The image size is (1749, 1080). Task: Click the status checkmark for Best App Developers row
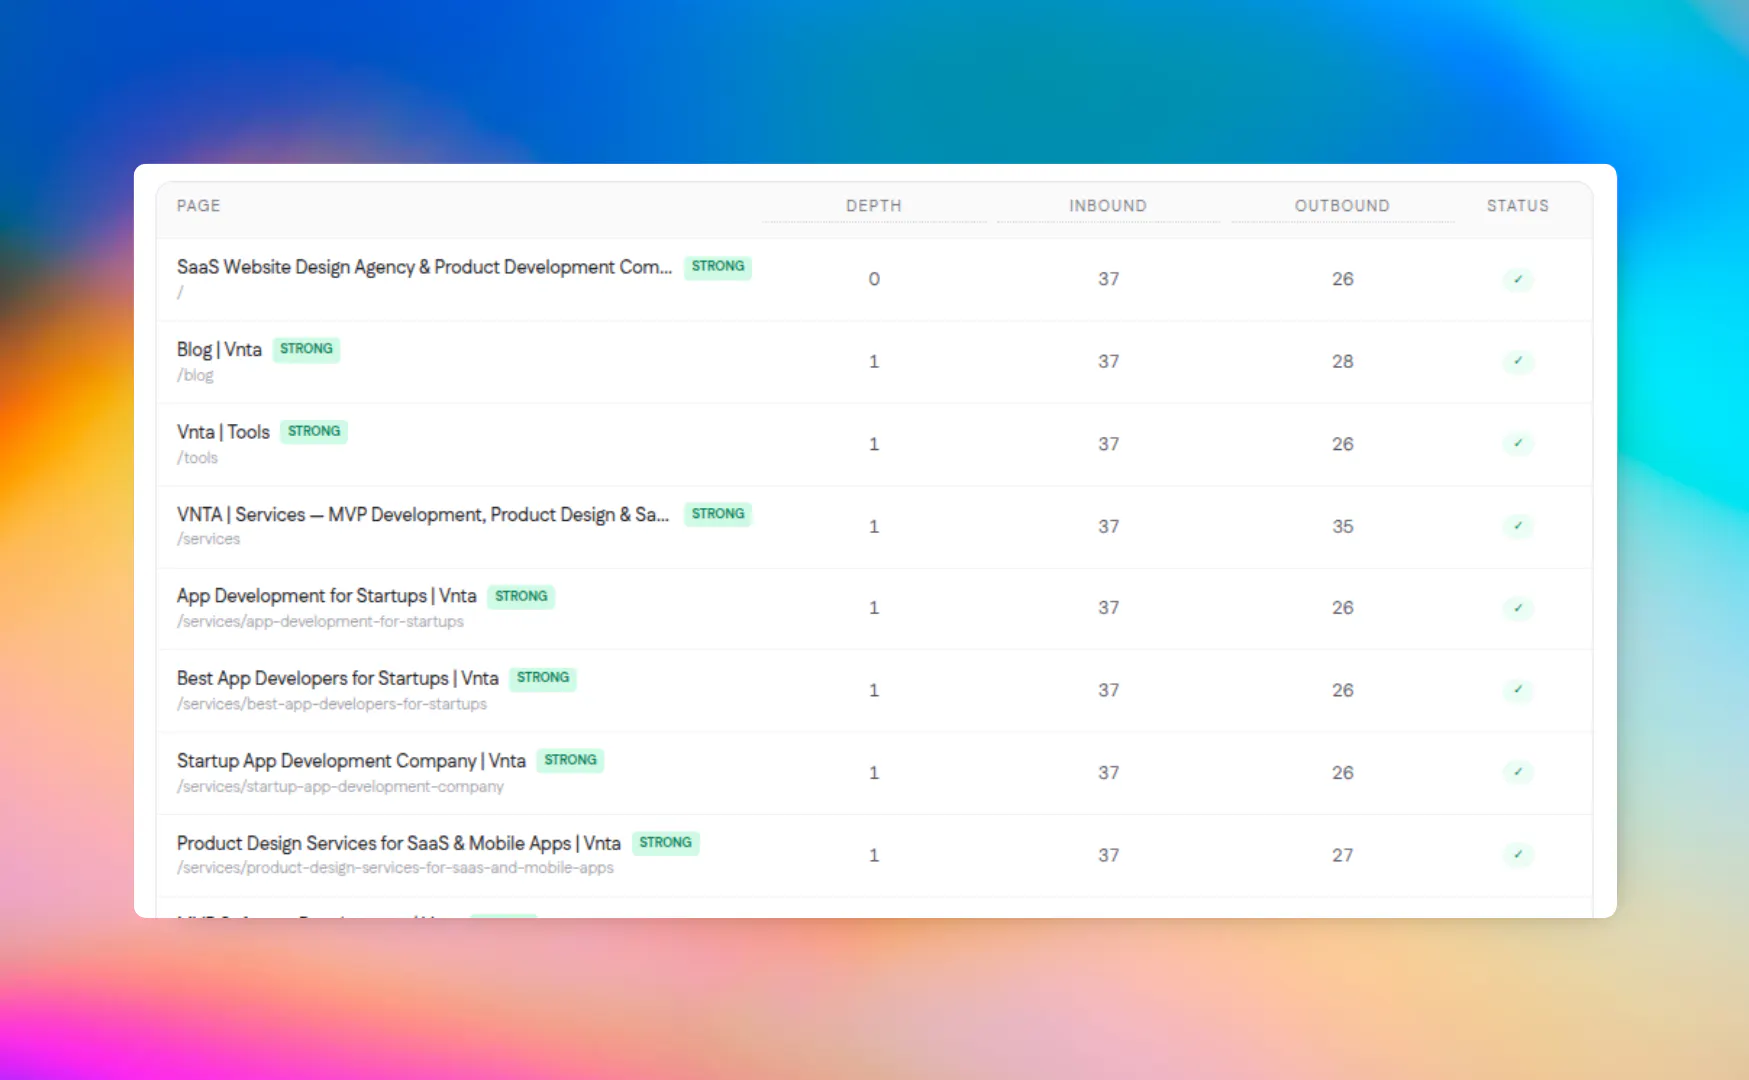click(1517, 690)
